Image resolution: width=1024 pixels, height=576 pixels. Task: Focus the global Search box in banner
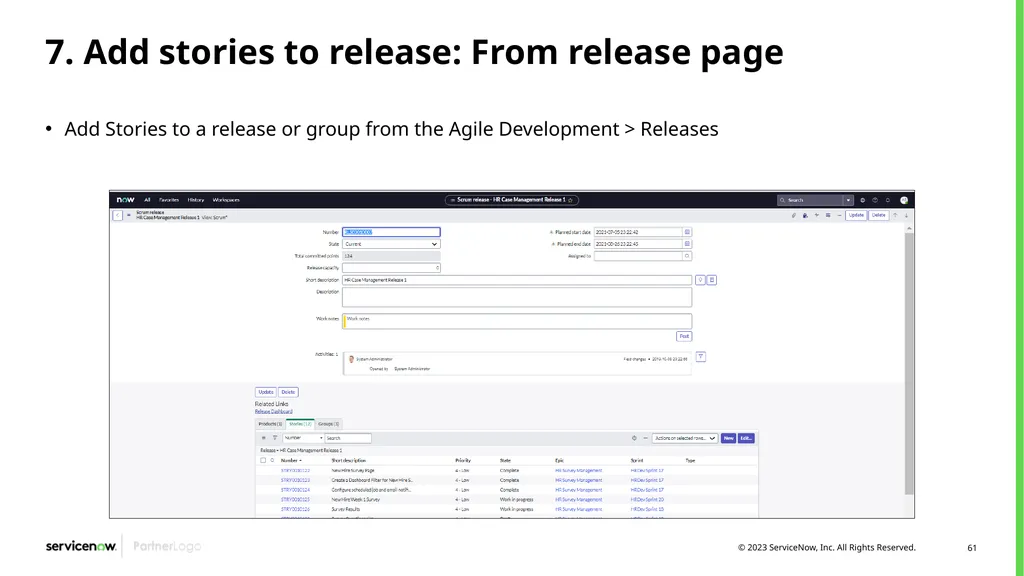coord(810,200)
